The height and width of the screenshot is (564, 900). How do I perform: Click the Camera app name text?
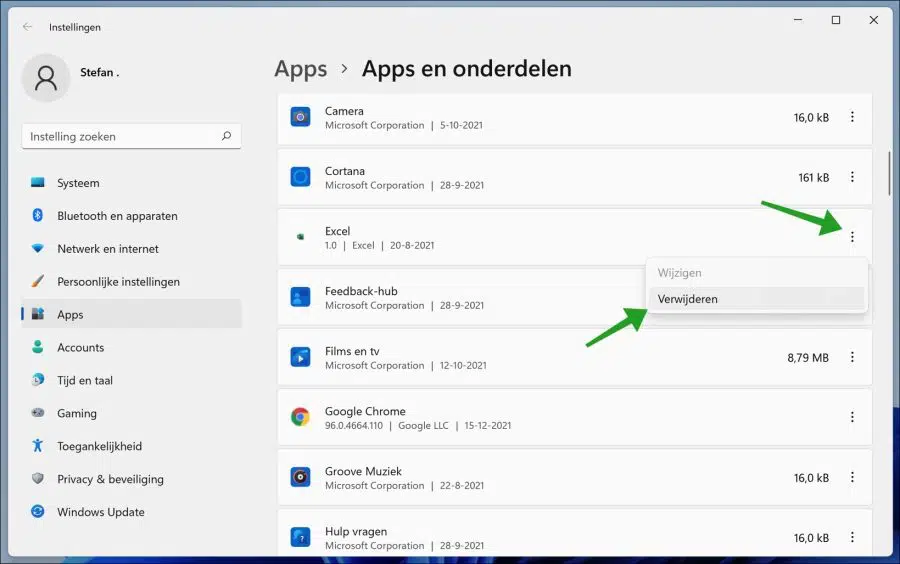tap(344, 111)
